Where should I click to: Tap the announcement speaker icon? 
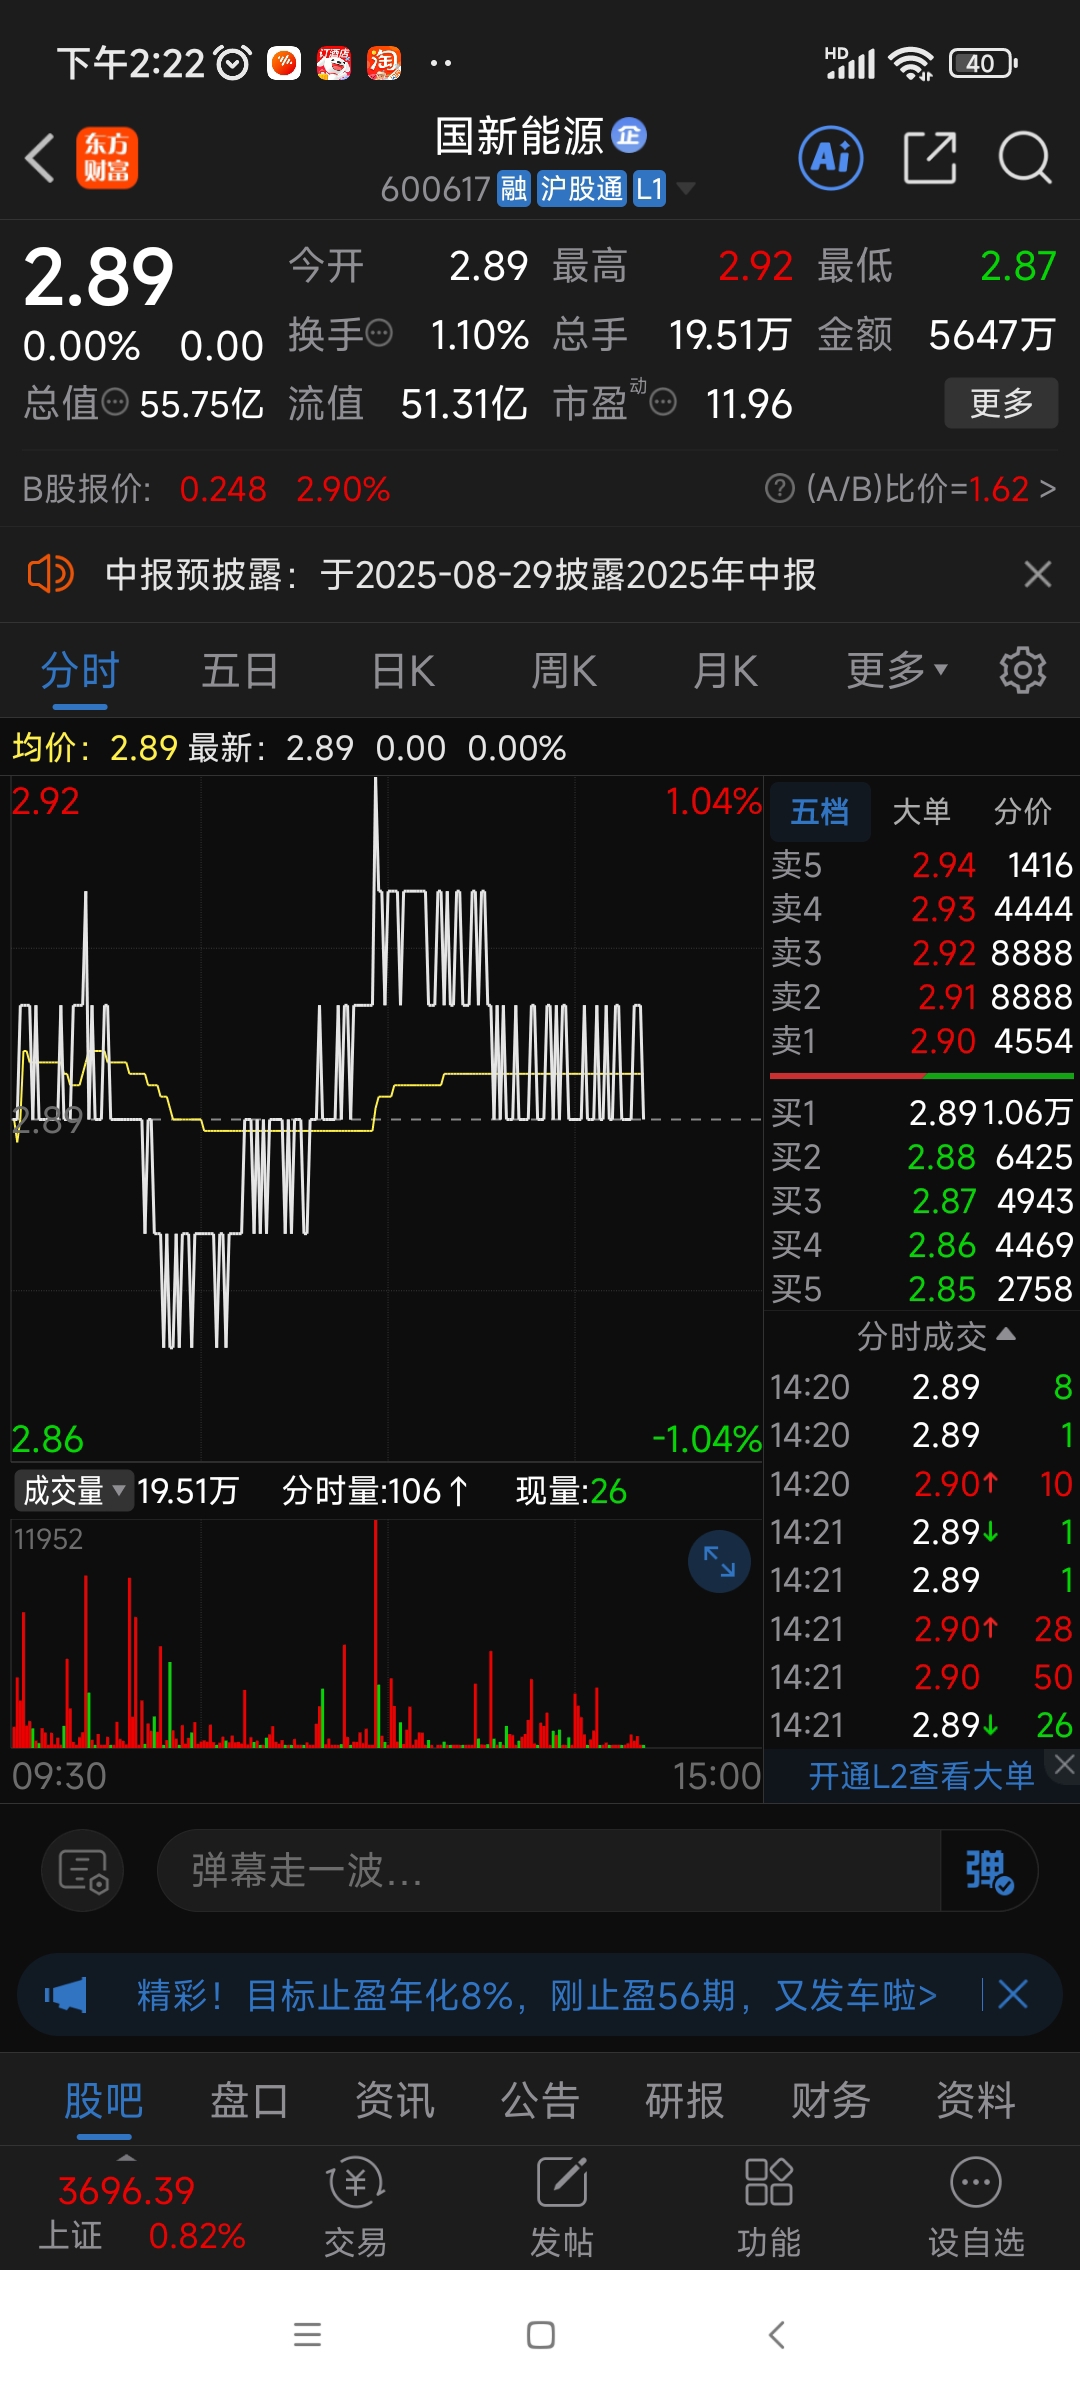(x=50, y=575)
